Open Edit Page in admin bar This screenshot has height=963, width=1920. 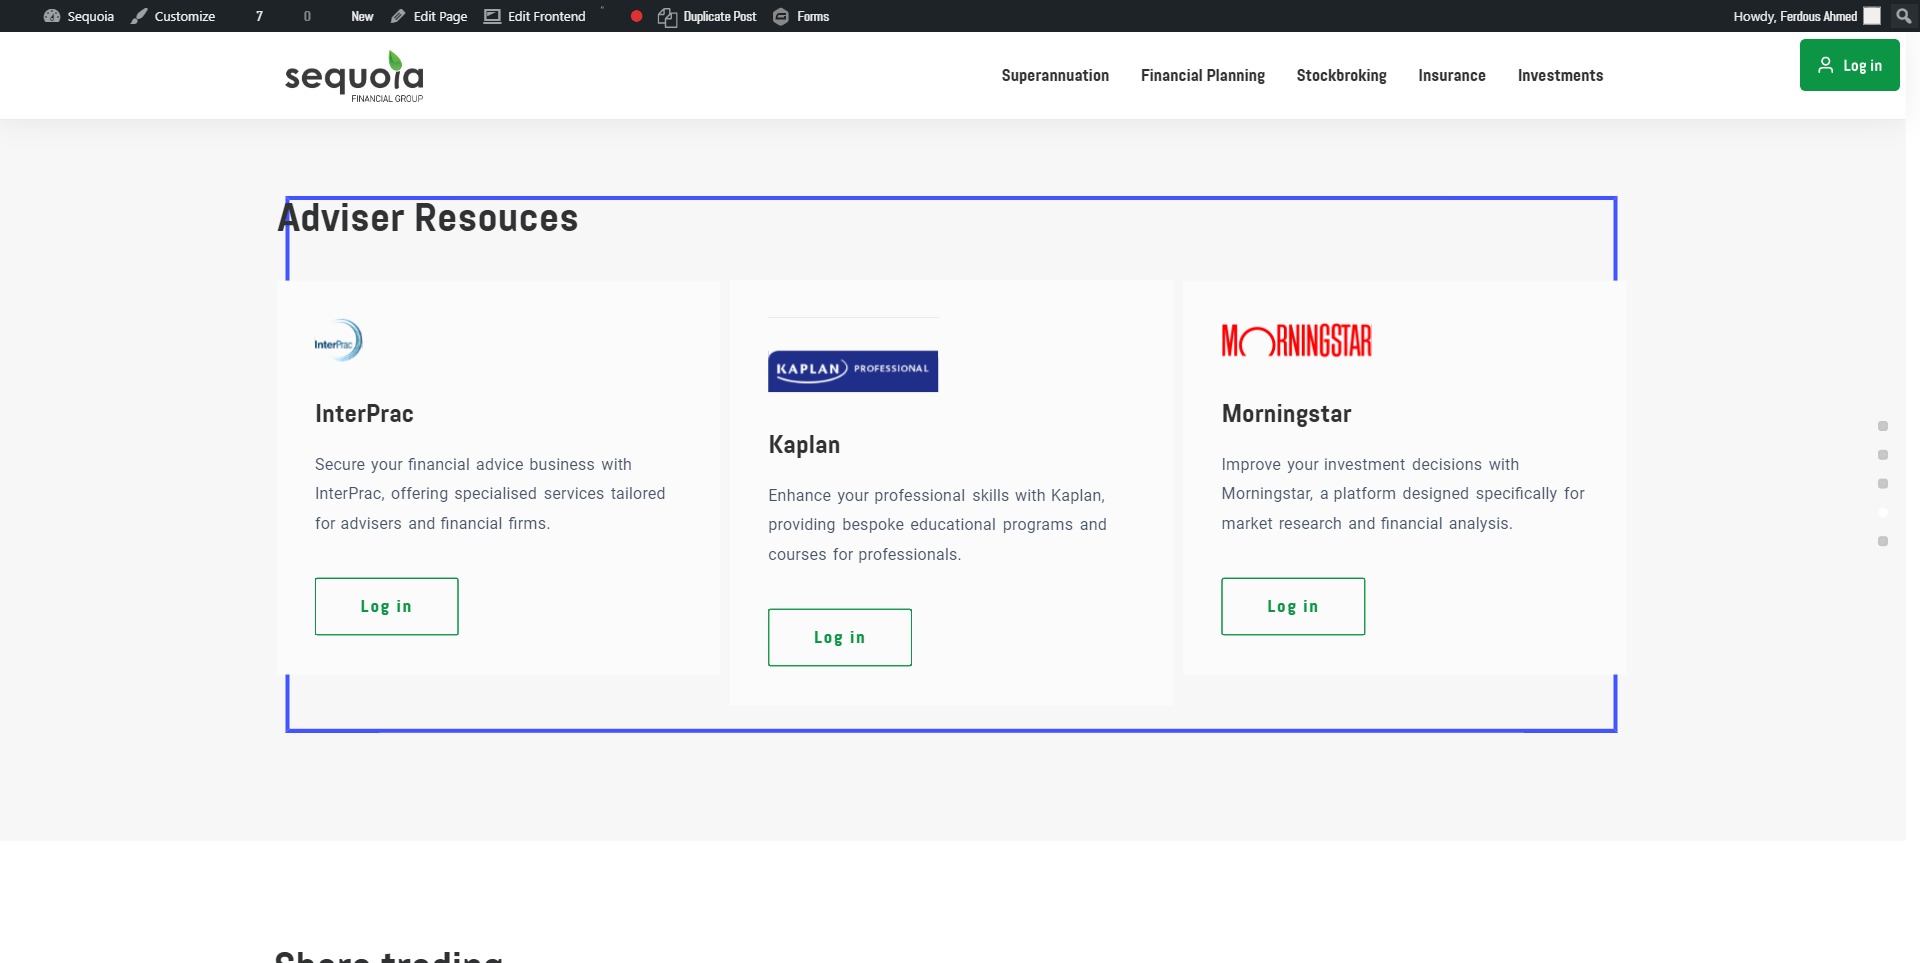pos(429,16)
